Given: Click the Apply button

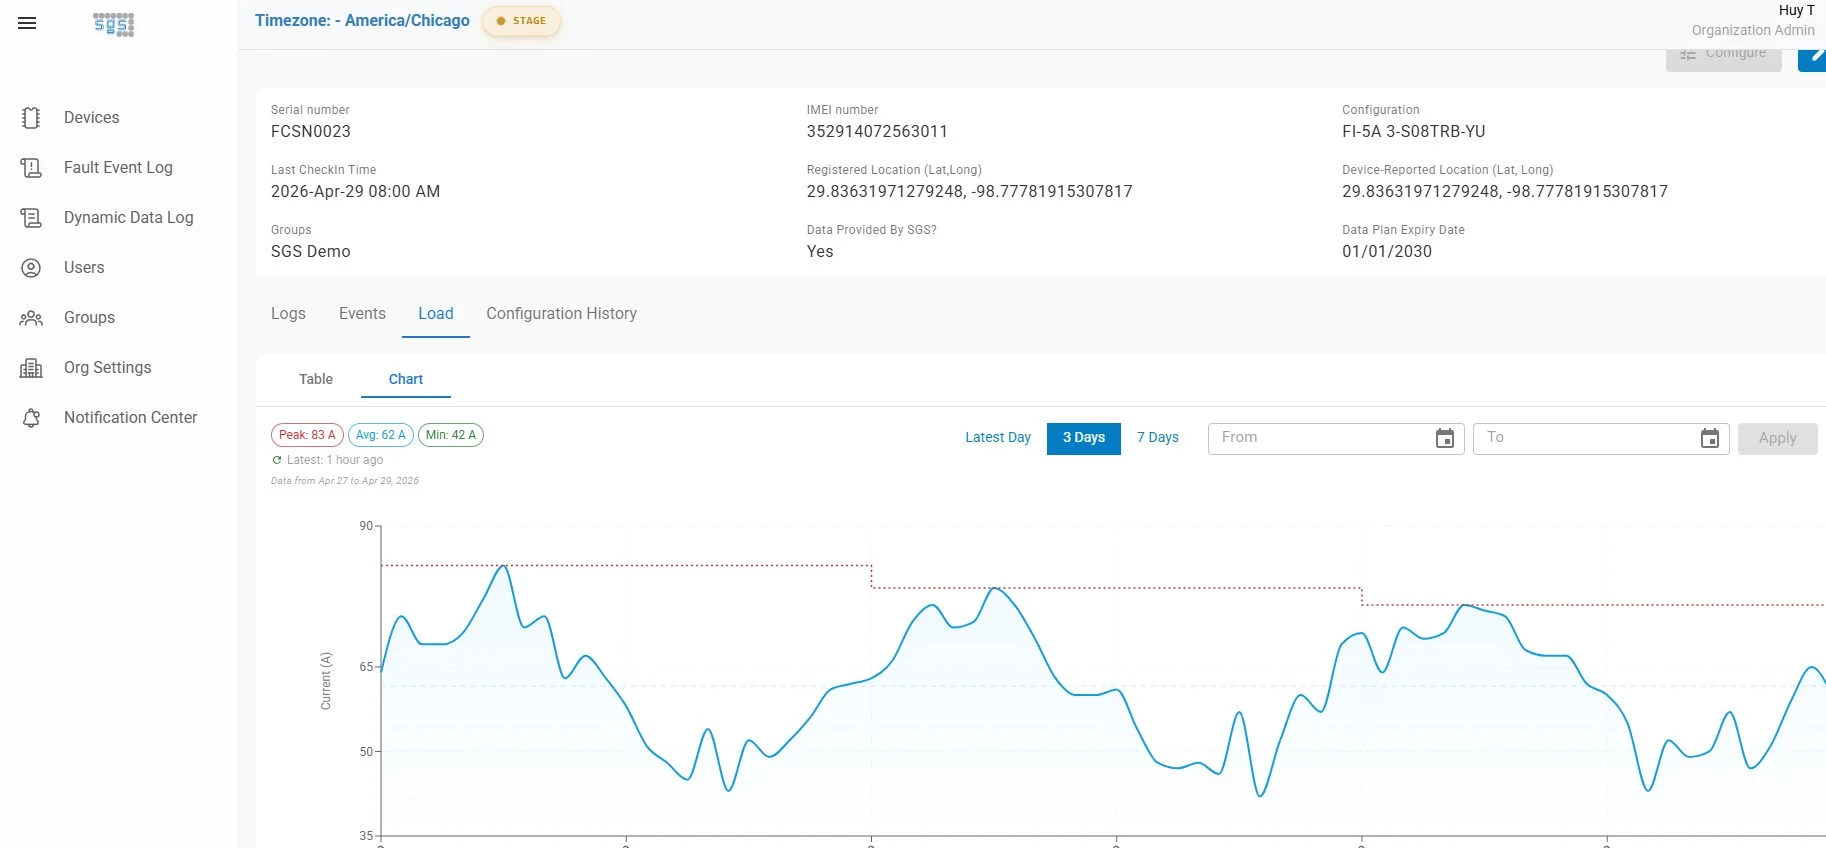Looking at the screenshot, I should [x=1777, y=438].
